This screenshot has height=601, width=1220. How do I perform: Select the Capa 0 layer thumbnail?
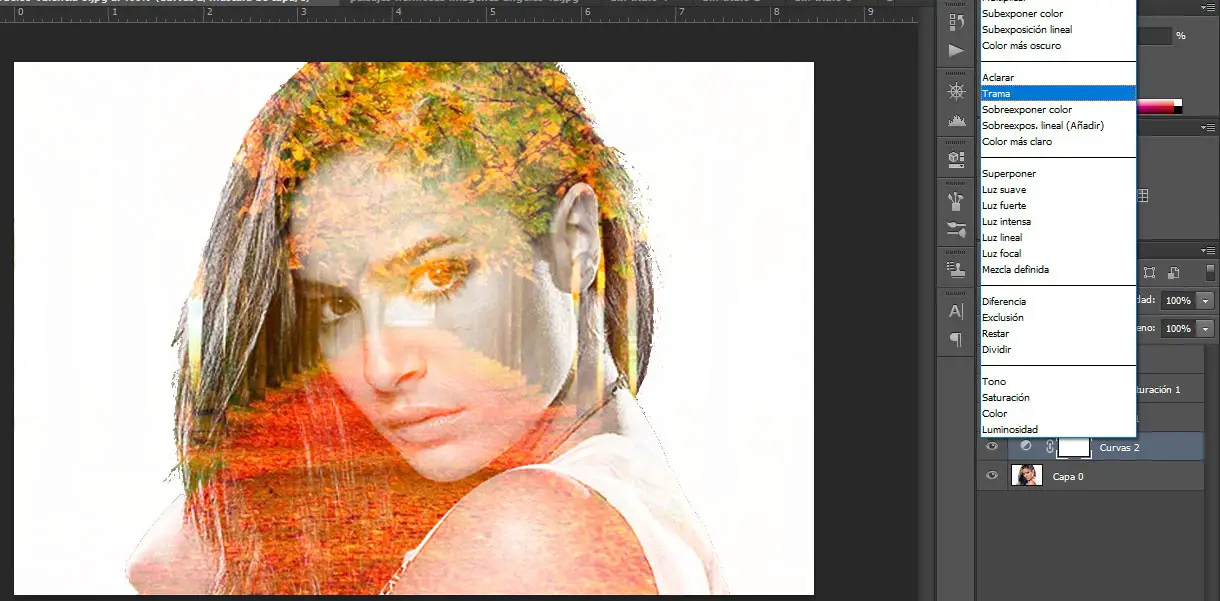1027,476
